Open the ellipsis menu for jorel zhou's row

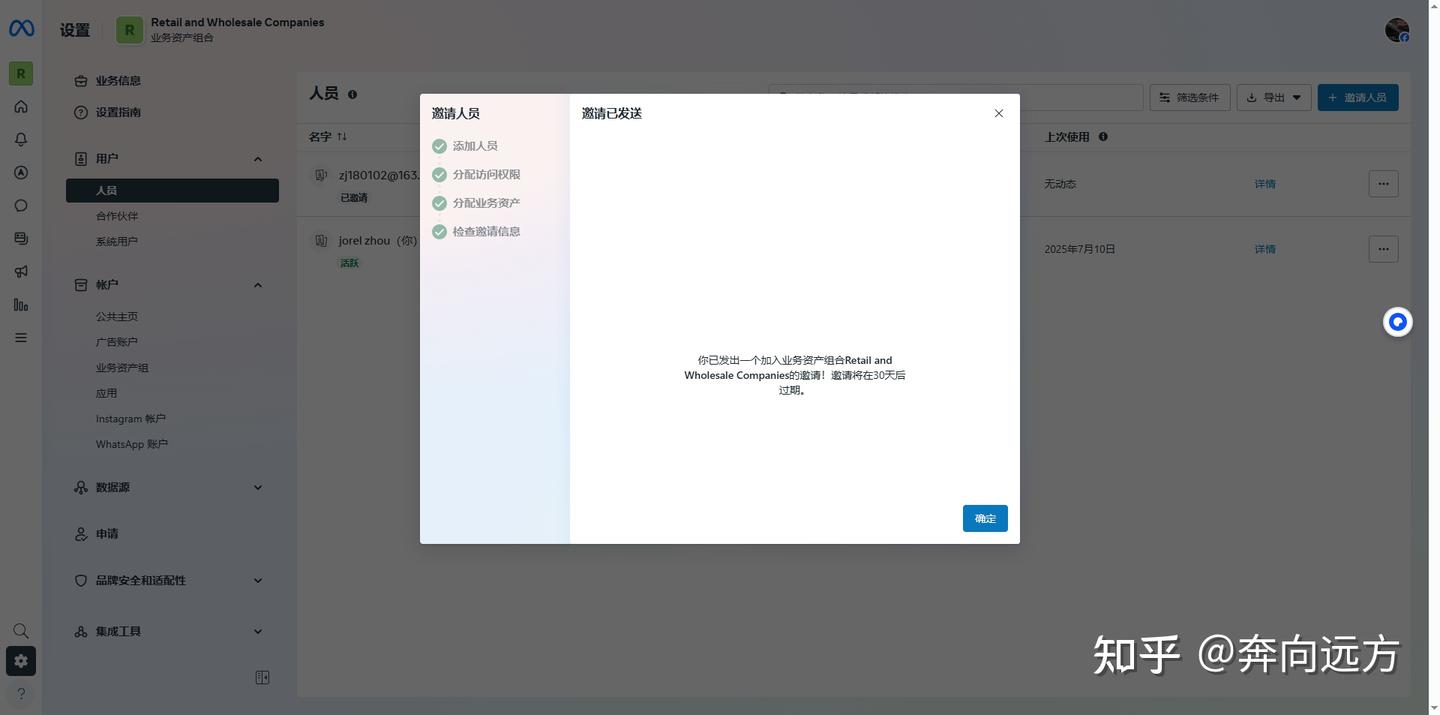(1382, 248)
